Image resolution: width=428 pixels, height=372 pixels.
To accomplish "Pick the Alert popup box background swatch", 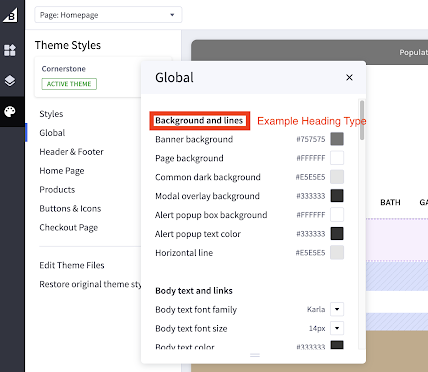I will [x=337, y=215].
